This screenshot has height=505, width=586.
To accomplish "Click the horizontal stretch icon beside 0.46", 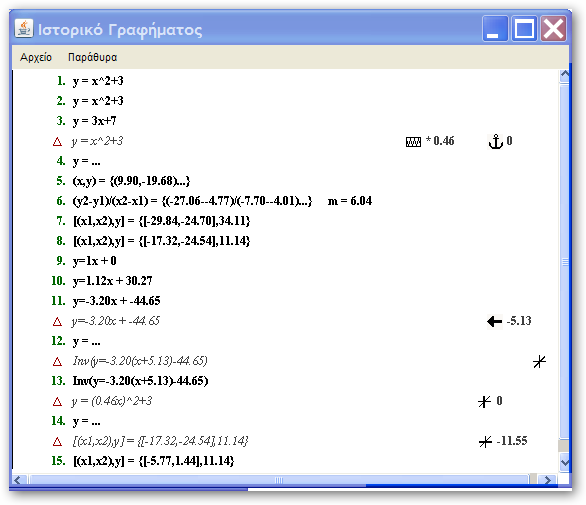I will pos(413,142).
